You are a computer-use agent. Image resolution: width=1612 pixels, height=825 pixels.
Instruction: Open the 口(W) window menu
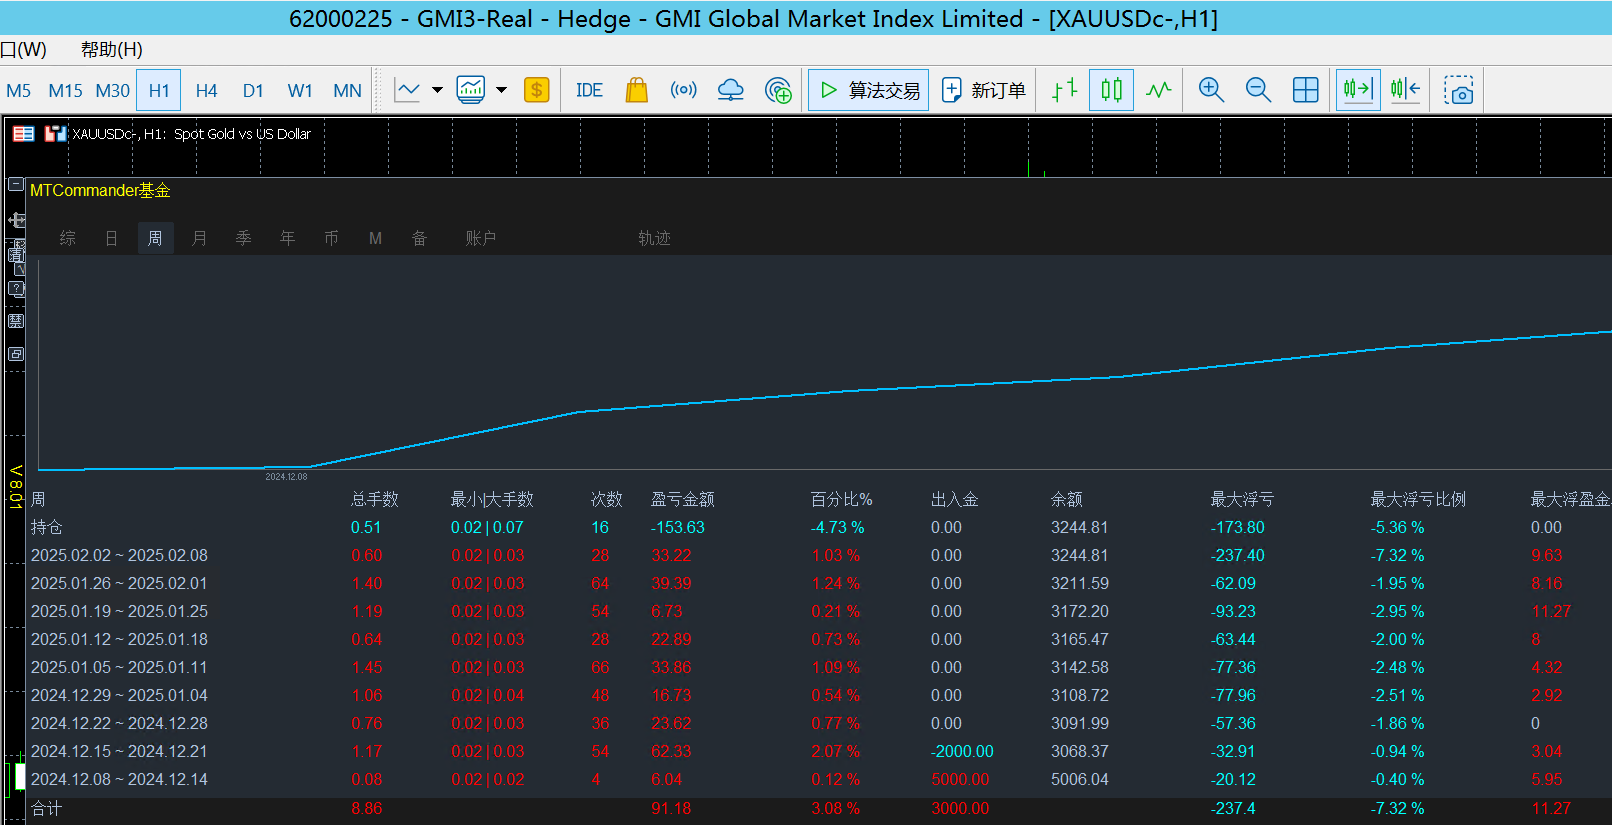(23, 49)
